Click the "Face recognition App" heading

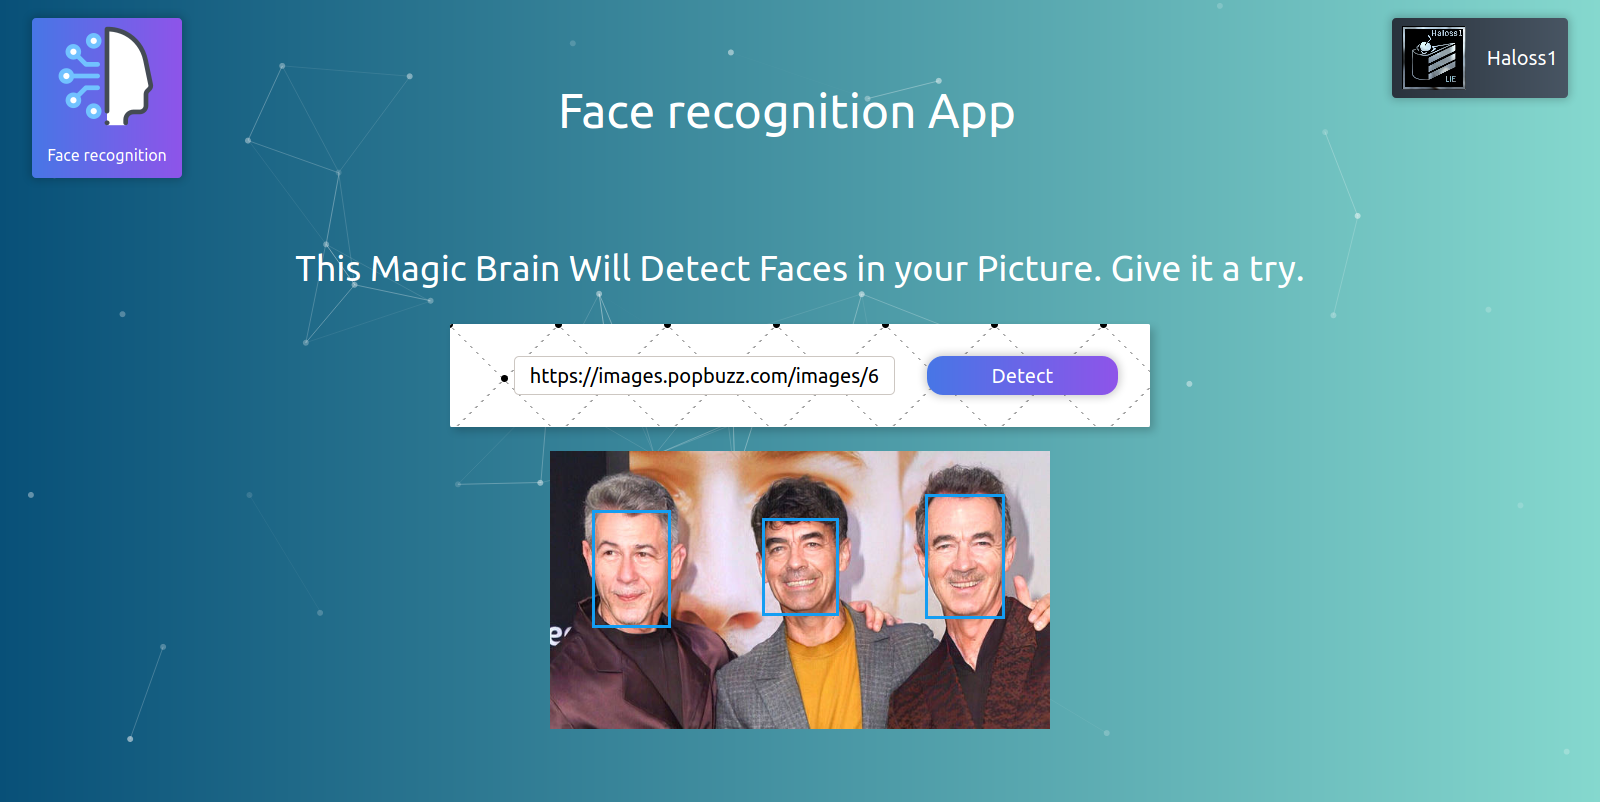tap(787, 112)
